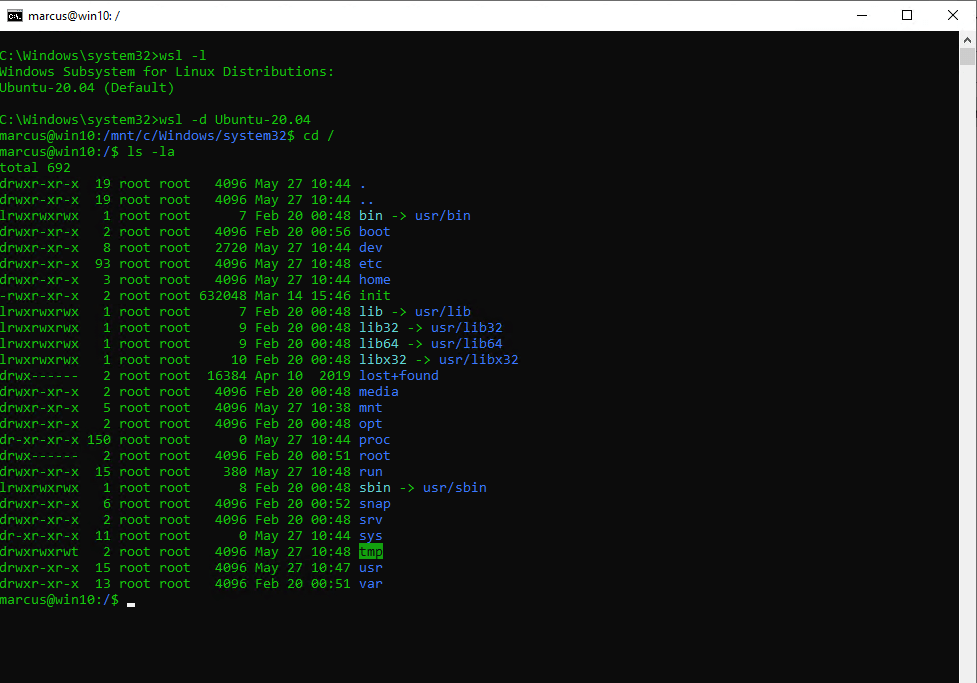Click the 'root' directory name in listing
This screenshot has height=683, width=977.
374,456
